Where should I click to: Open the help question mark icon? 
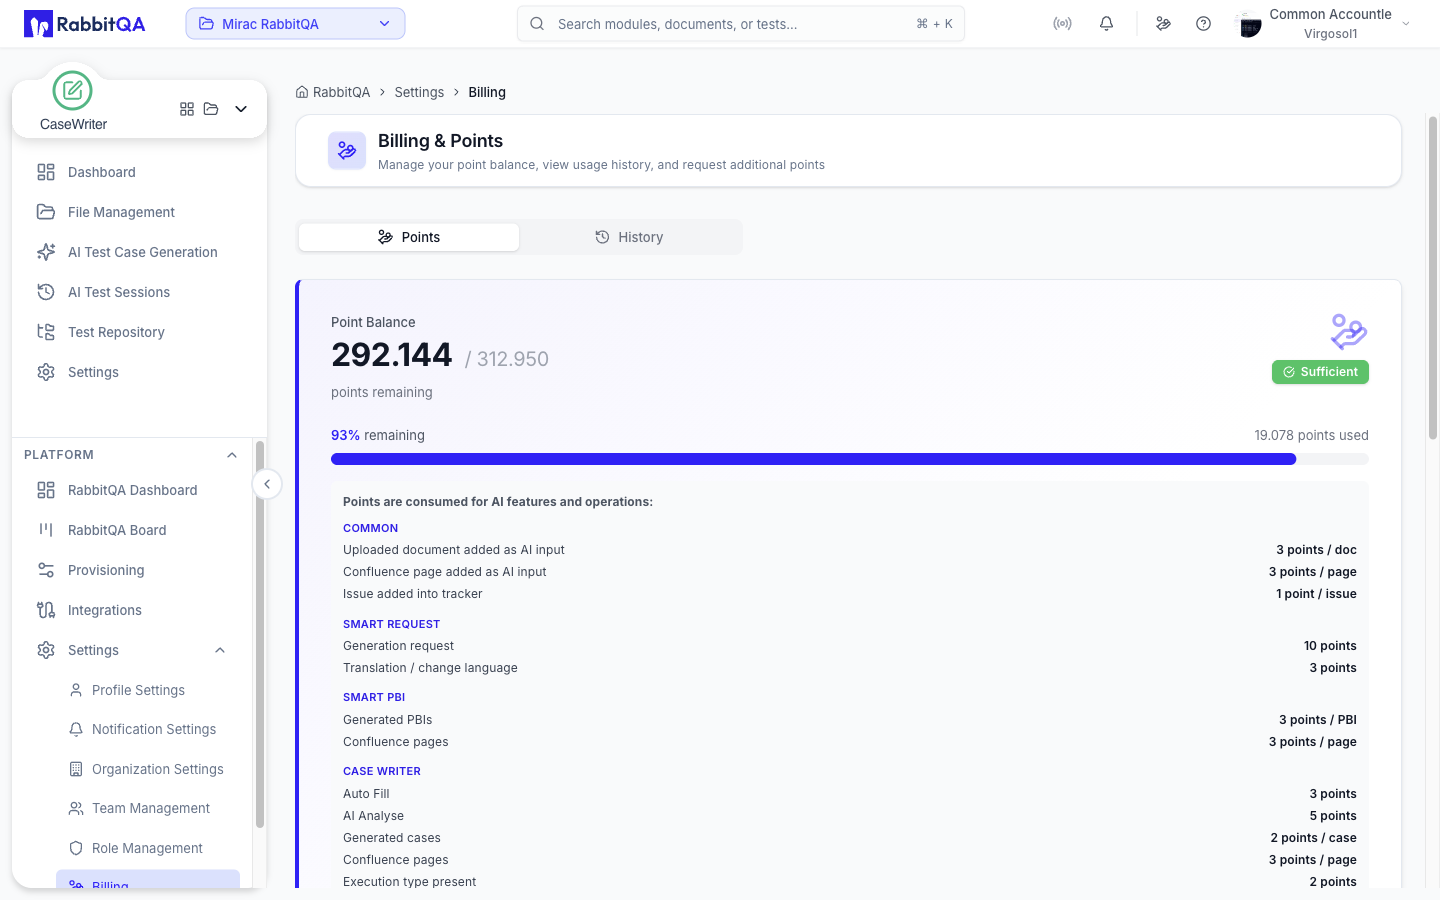click(x=1203, y=24)
